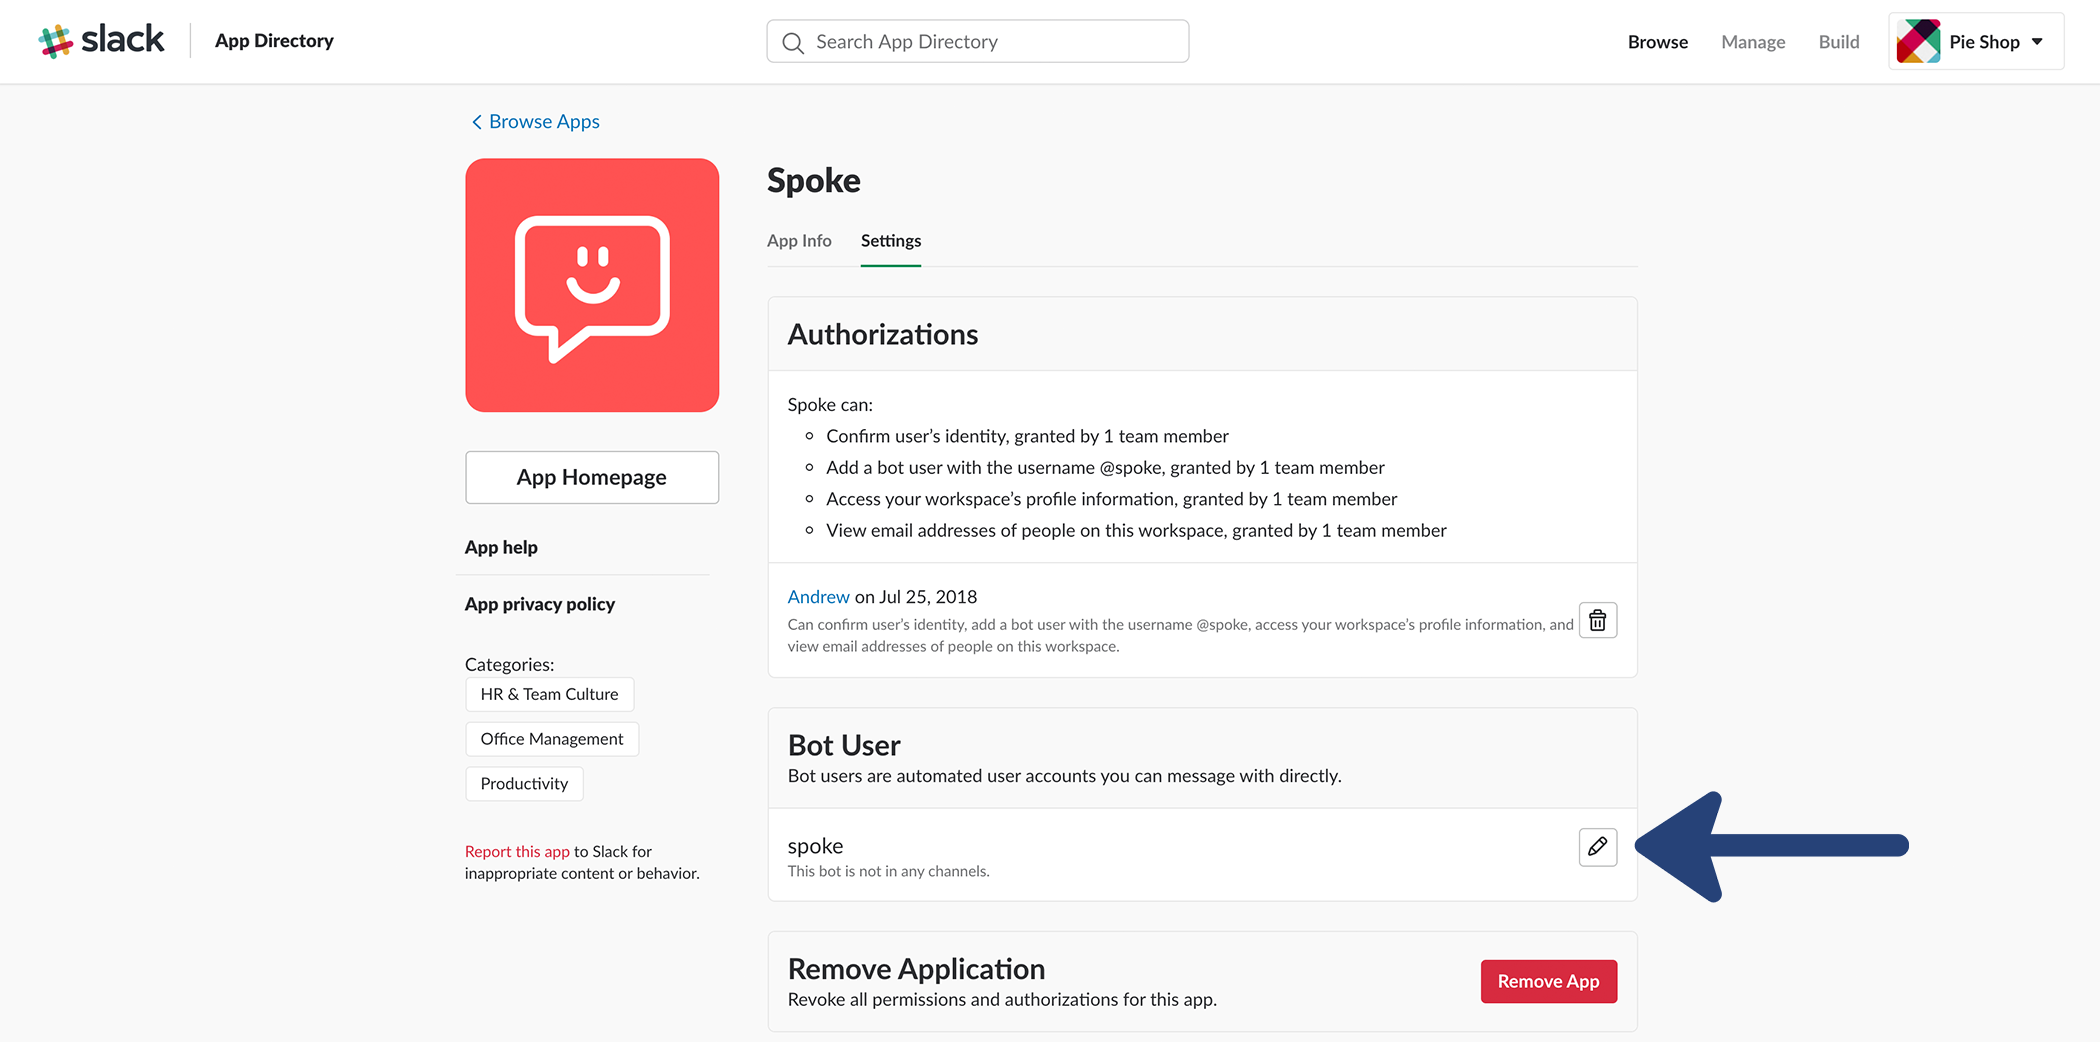The height and width of the screenshot is (1042, 2100).
Task: Click inside the Search App Directory field
Action: click(977, 41)
